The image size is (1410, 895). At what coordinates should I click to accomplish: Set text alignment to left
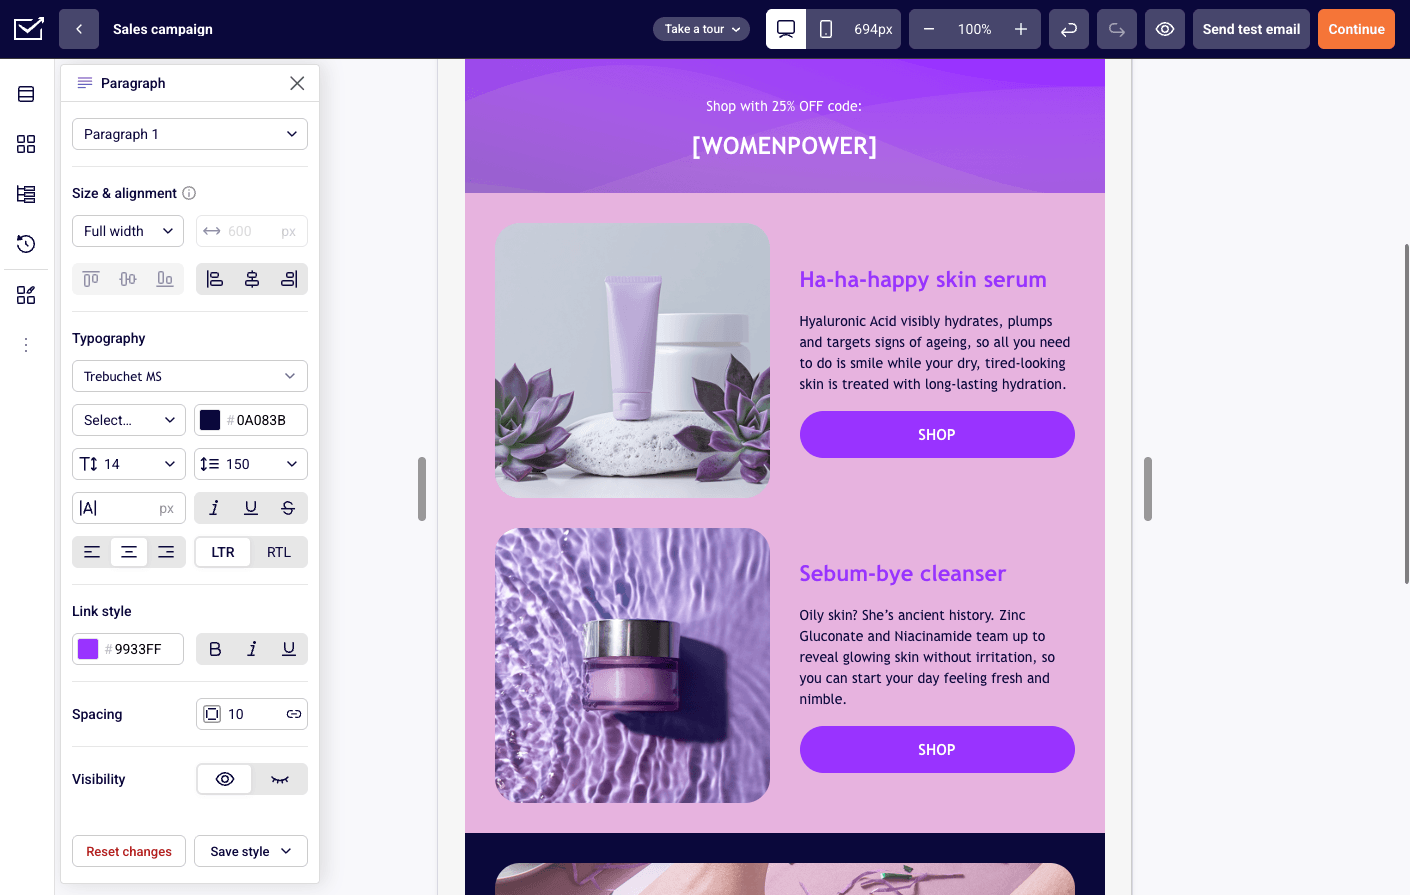pyautogui.click(x=92, y=552)
